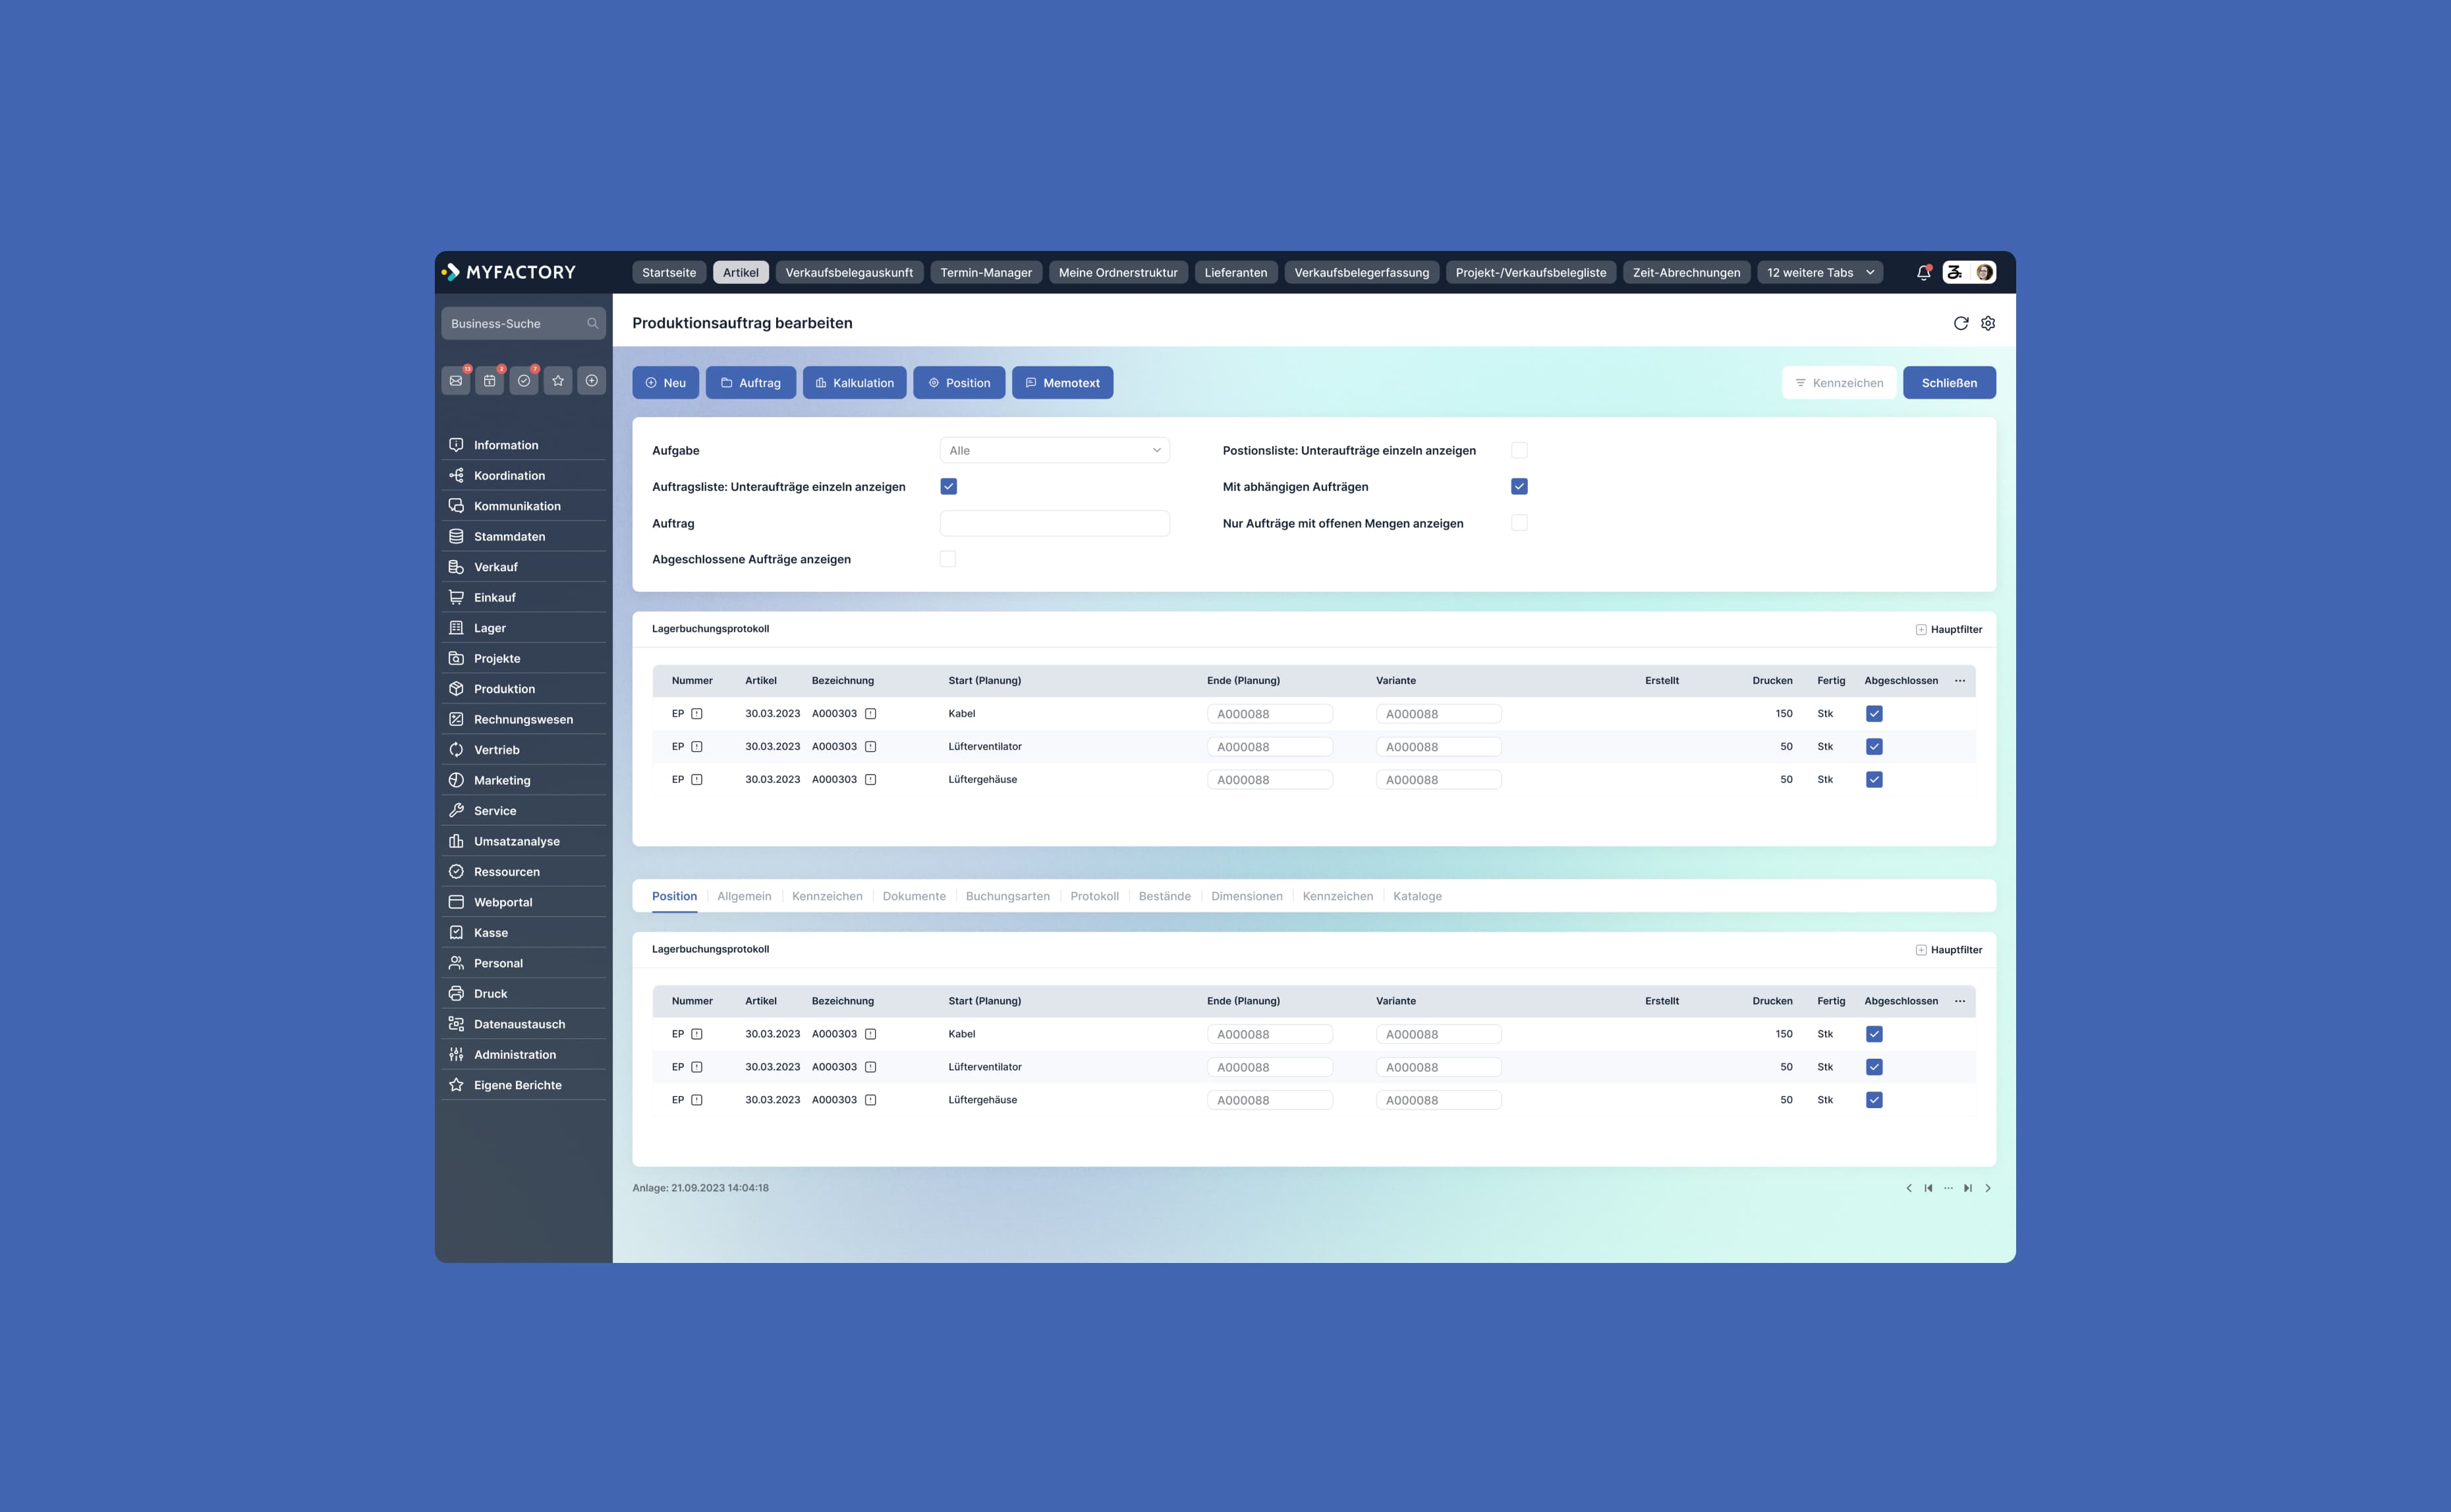Open the Rechnungswesen sidebar module
Screen dimensions: 2451x1512
[x=524, y=719]
